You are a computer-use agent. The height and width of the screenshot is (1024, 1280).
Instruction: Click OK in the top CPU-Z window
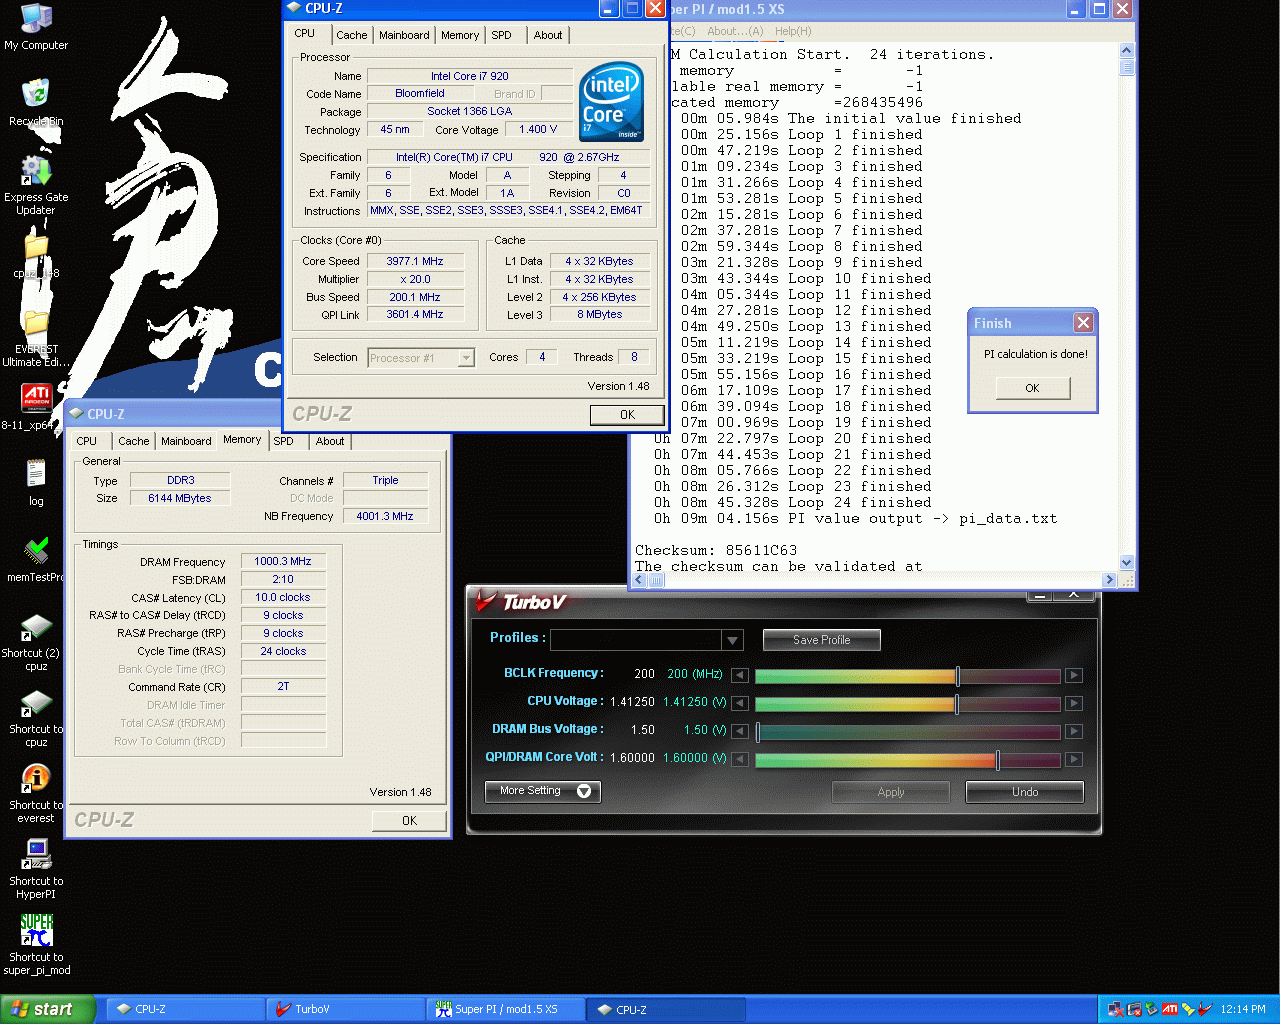(627, 414)
